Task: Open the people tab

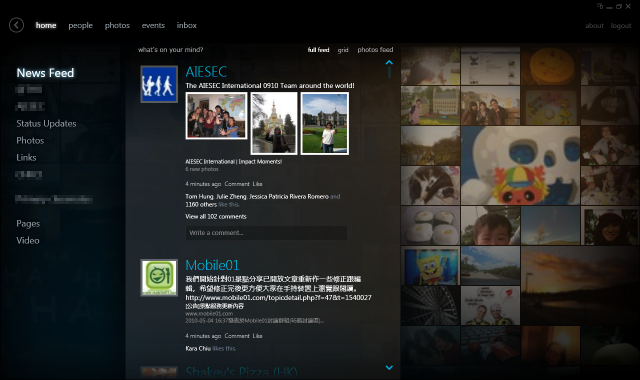Action: [x=80, y=25]
